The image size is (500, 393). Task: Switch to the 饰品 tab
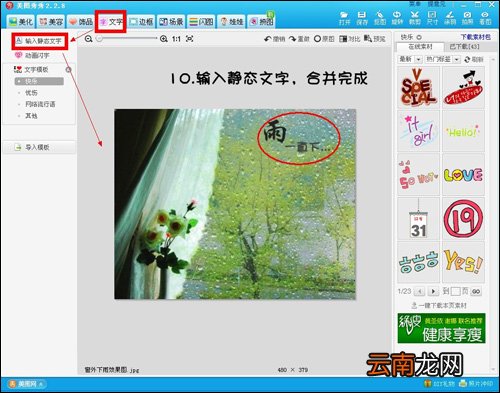(81, 22)
